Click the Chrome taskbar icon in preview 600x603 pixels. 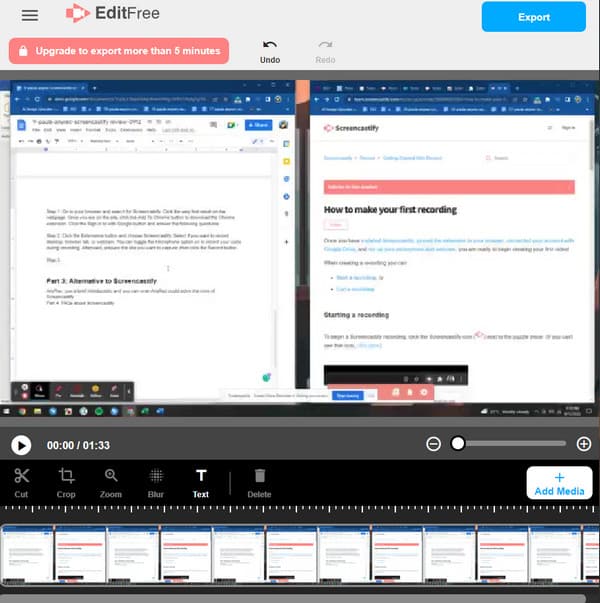pyautogui.click(x=22, y=411)
